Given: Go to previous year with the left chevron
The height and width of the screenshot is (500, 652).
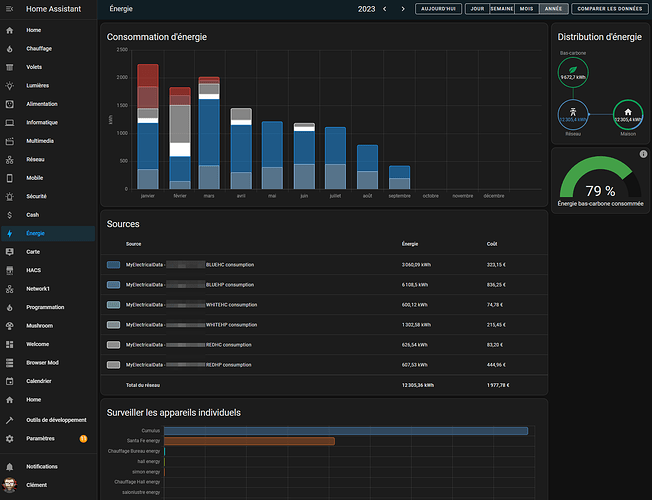Looking at the screenshot, I should pos(387,8).
